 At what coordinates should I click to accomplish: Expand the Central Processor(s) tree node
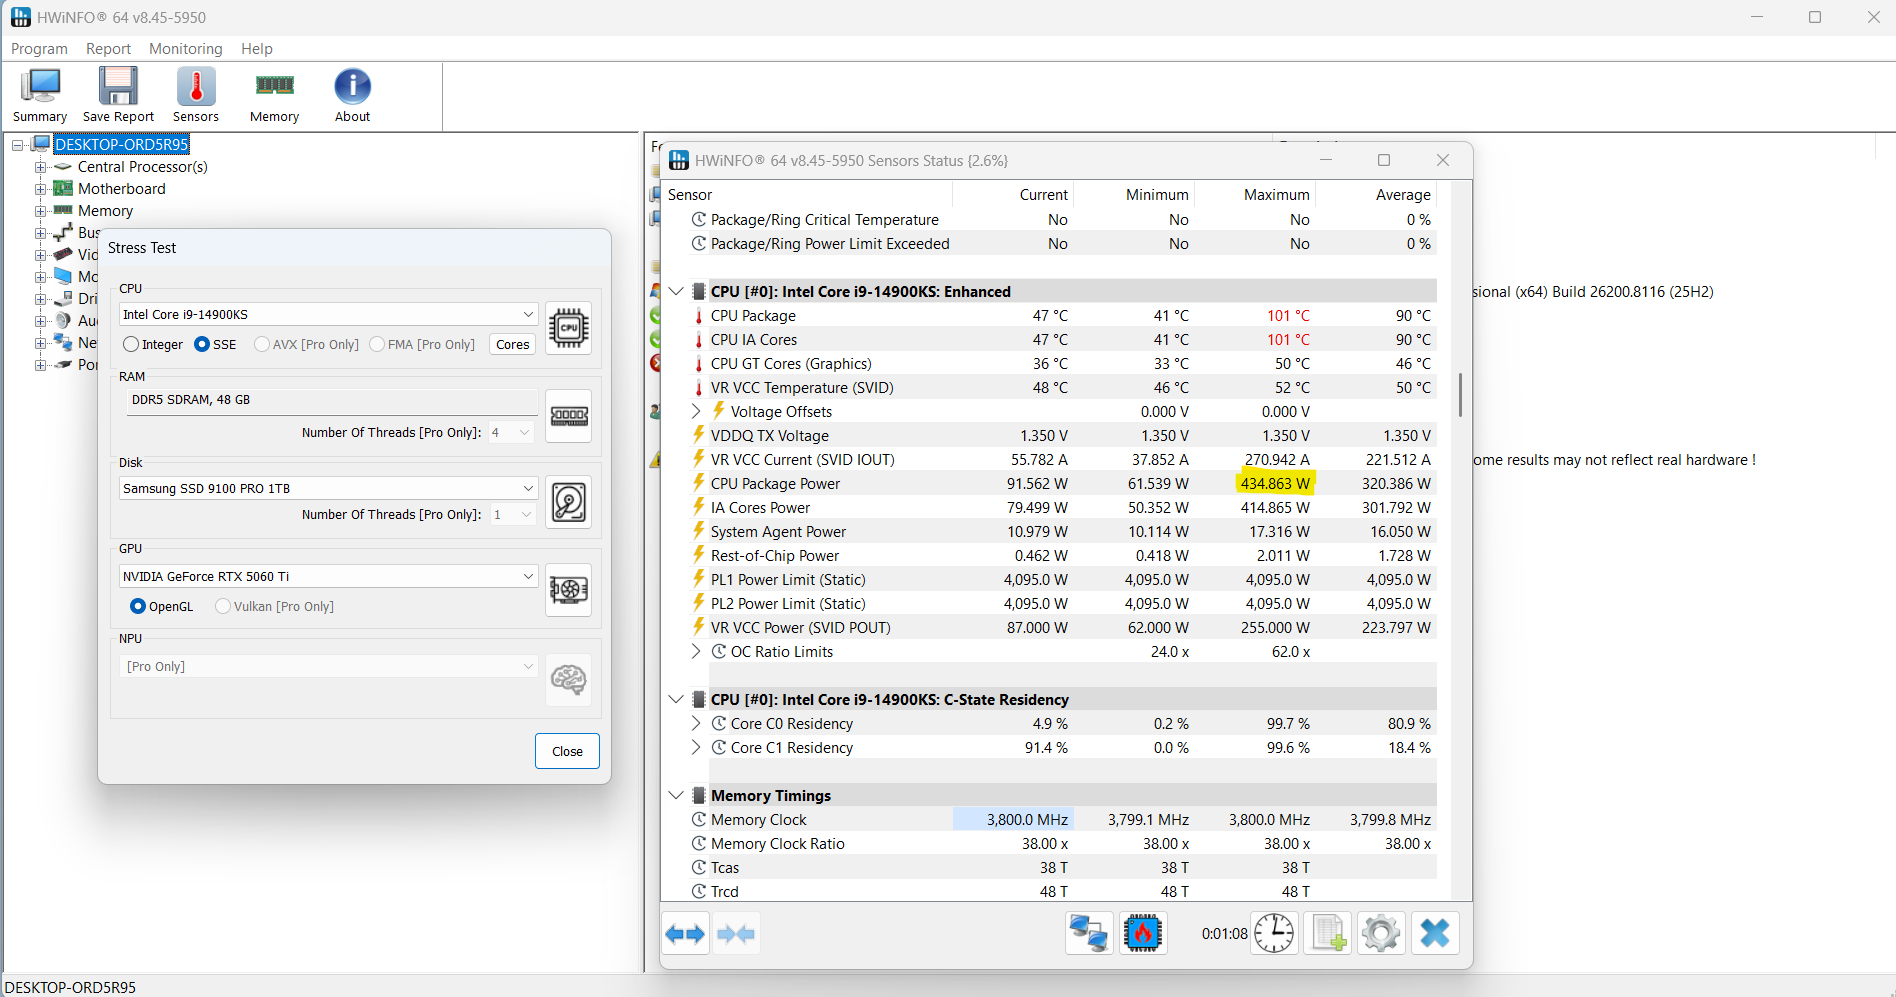pyautogui.click(x=41, y=167)
